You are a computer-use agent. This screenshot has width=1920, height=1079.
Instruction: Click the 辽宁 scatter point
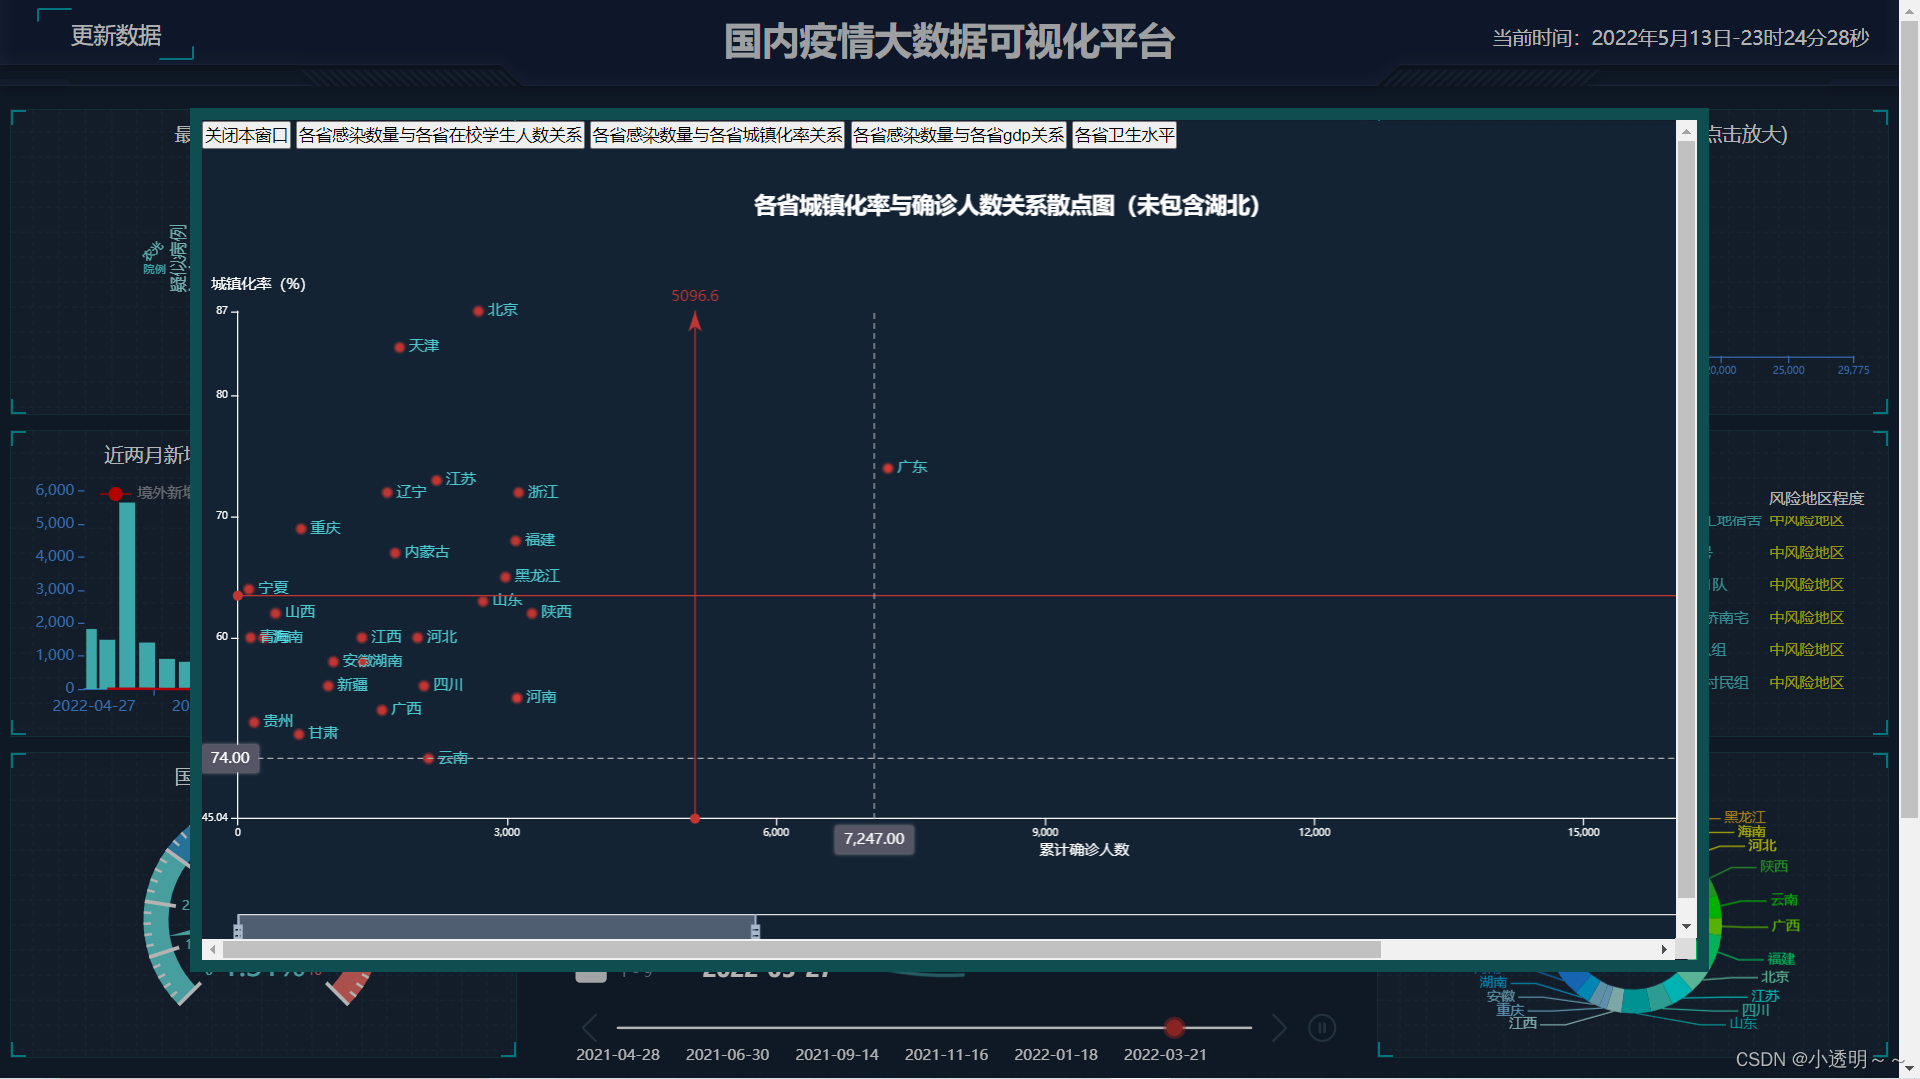387,493
